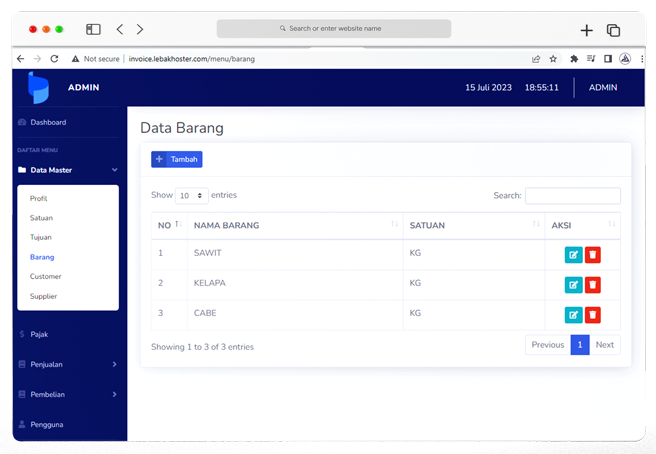Bookmark page with the star icon
This screenshot has height=454, width=656.
pos(553,59)
